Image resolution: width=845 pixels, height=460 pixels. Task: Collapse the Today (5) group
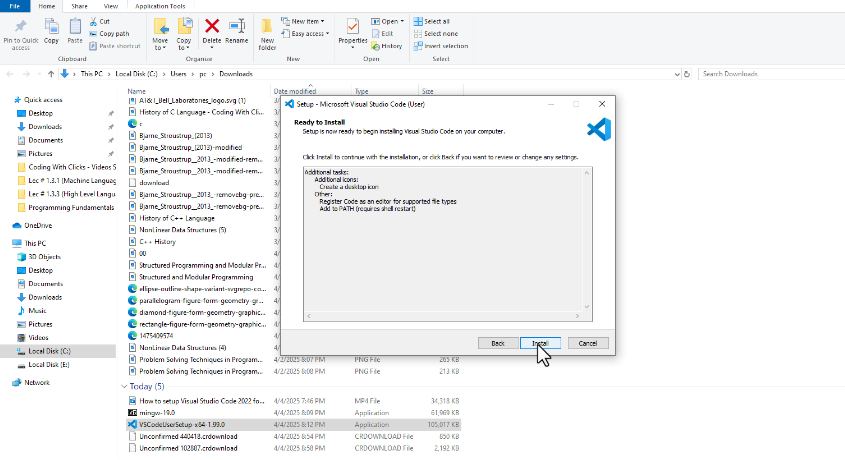coord(124,386)
